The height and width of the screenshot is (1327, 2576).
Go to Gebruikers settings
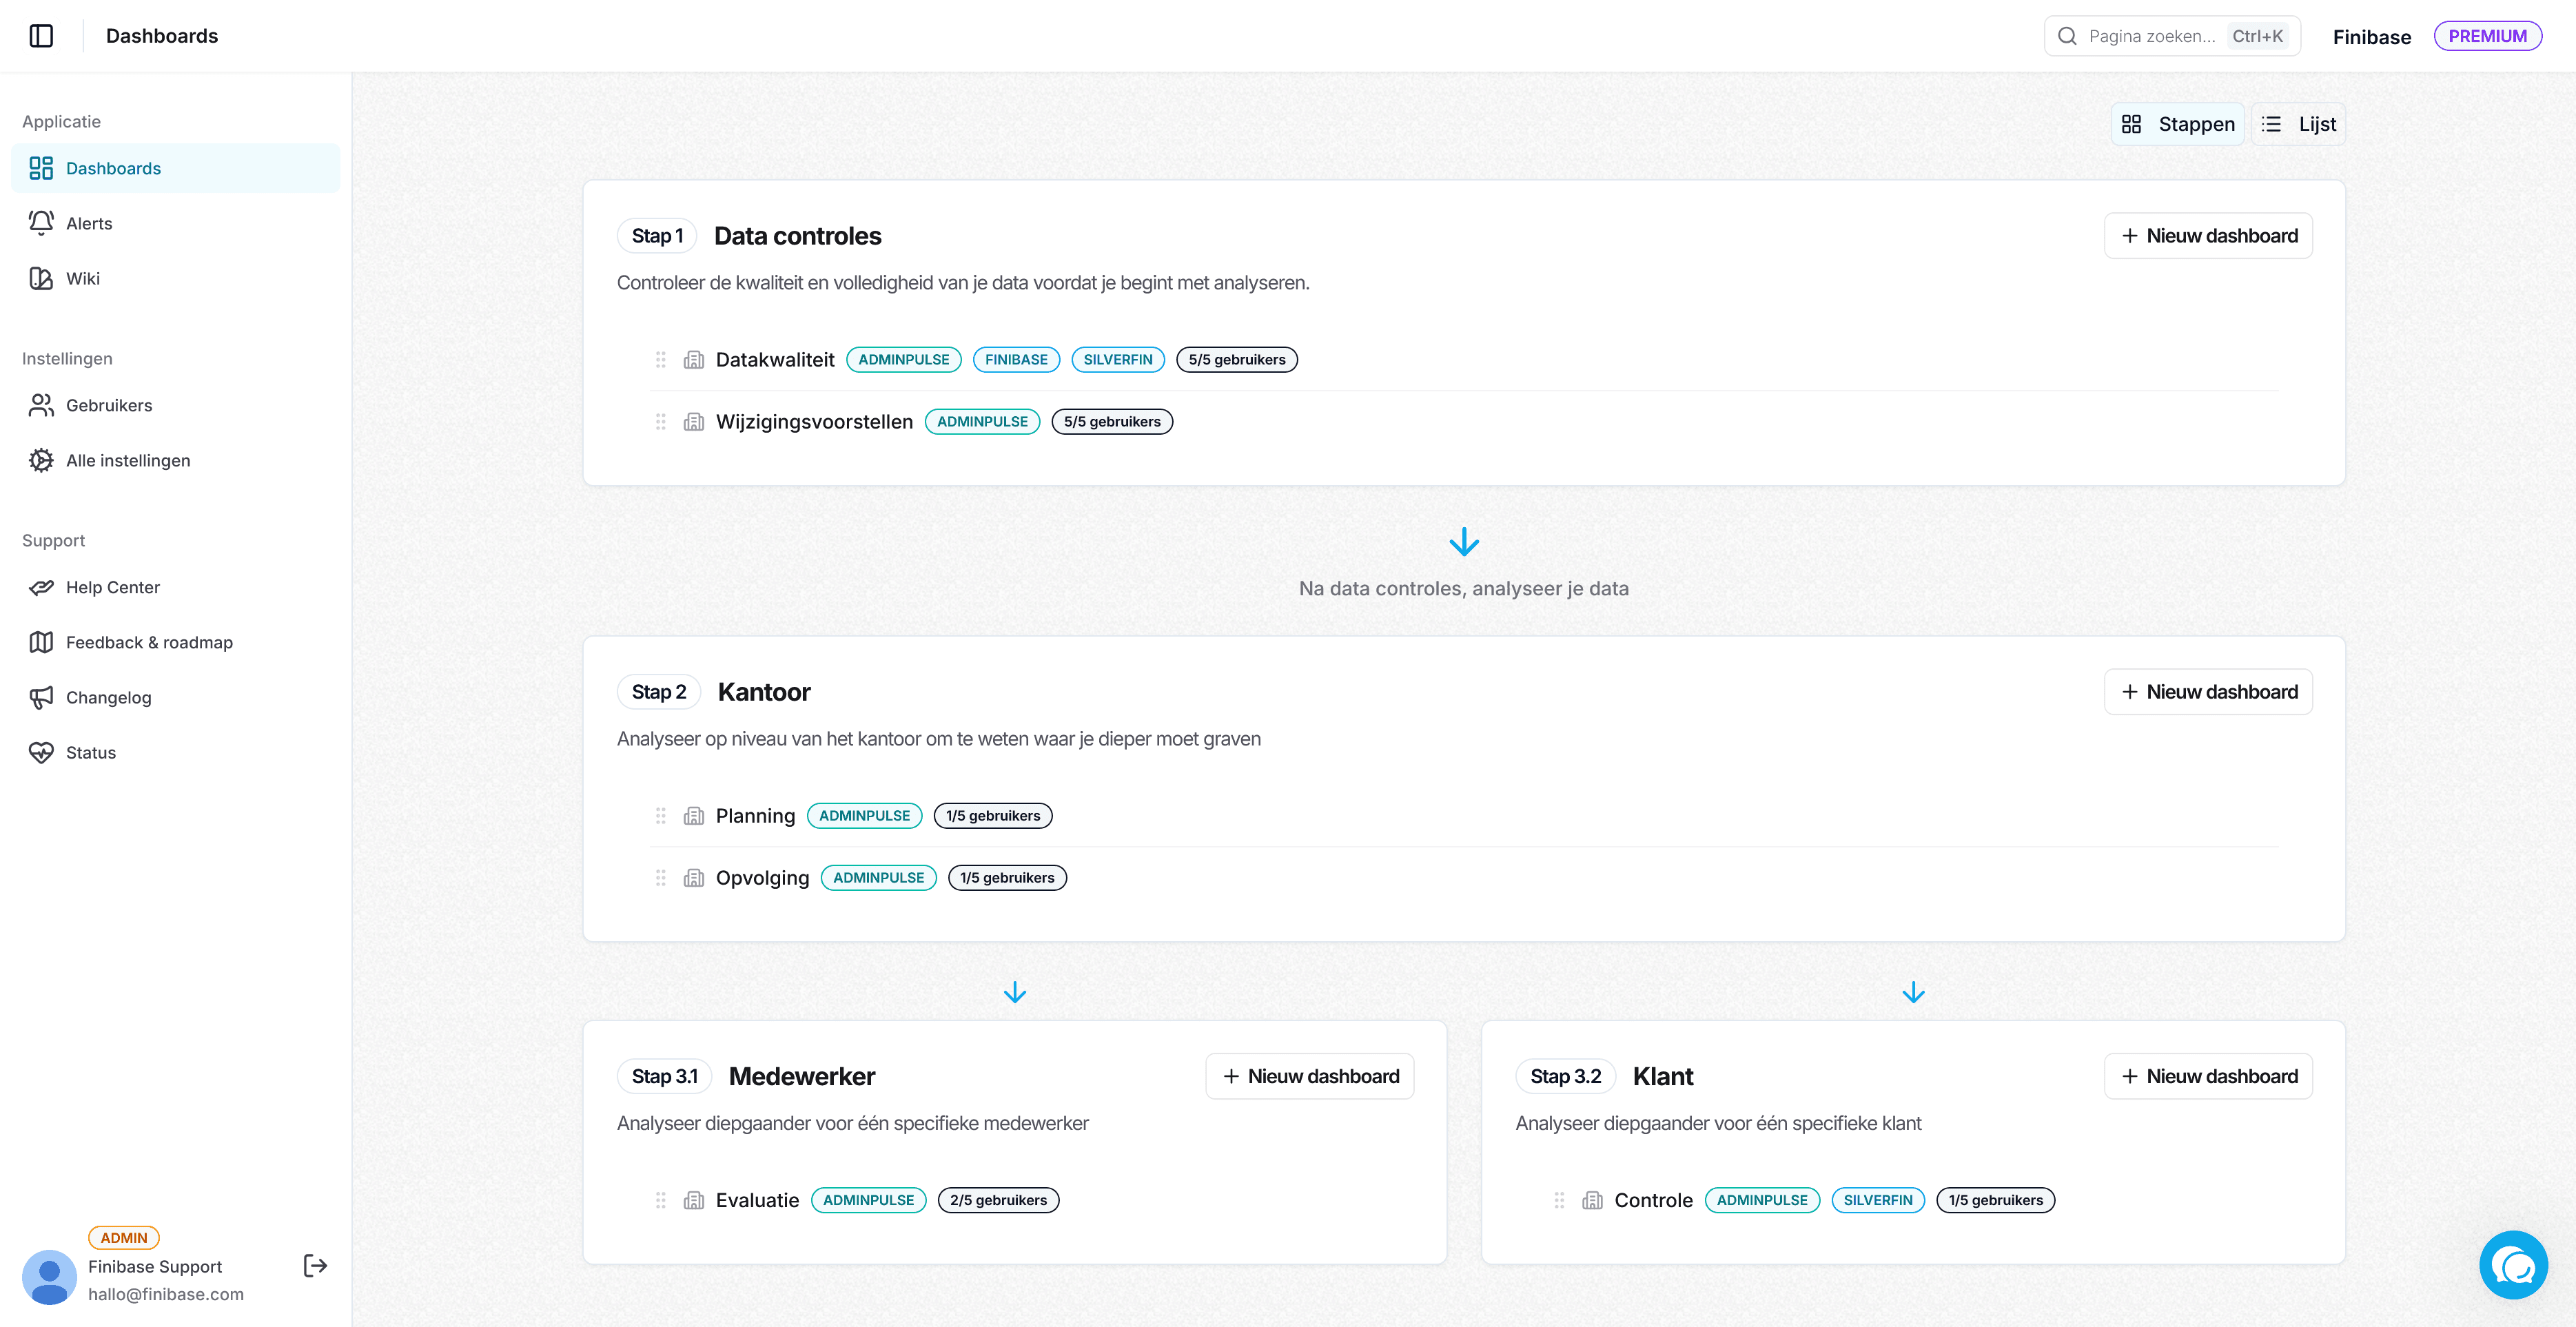tap(175, 405)
